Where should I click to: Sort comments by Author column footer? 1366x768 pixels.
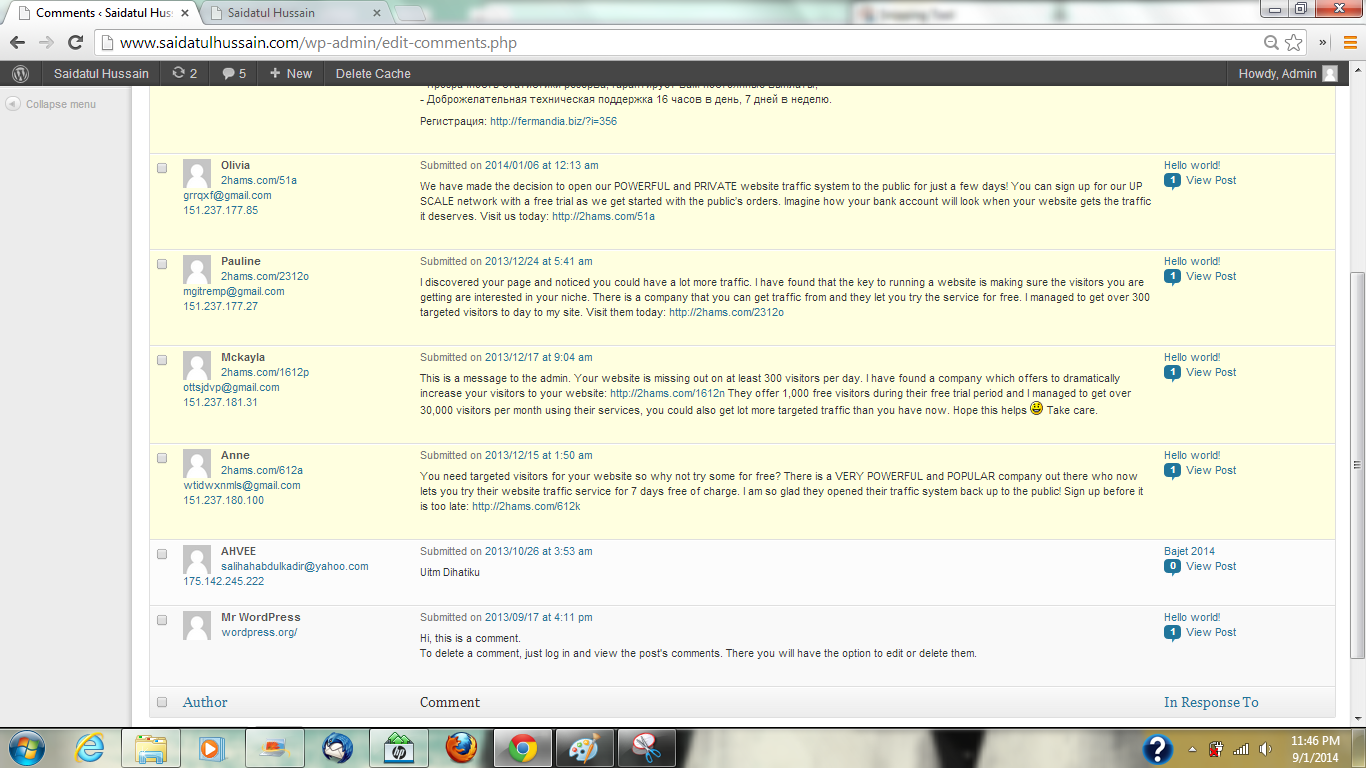pyautogui.click(x=205, y=702)
